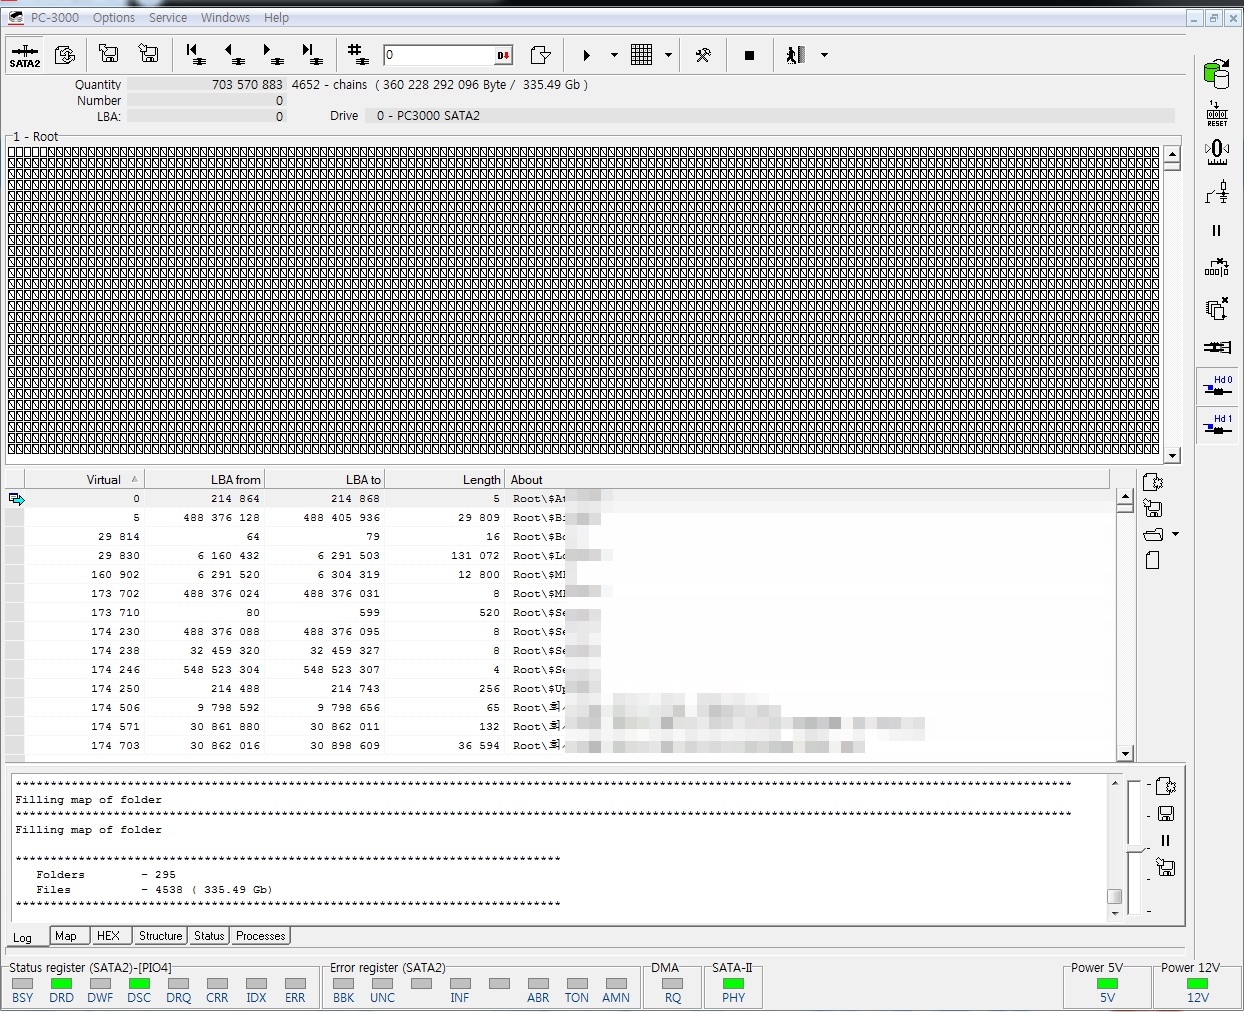Click the SATA2 port selection icon
The image size is (1244, 1012).
[x=25, y=55]
